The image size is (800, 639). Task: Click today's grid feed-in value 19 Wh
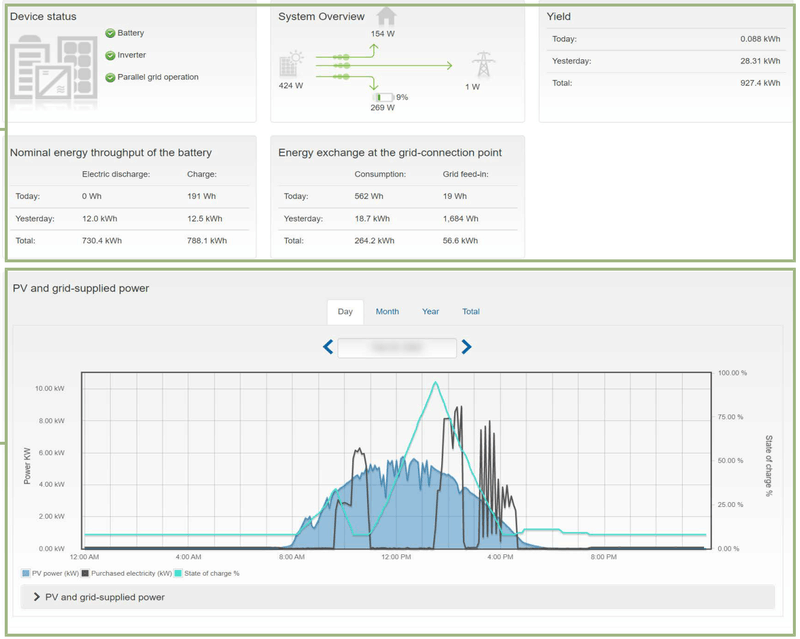coord(455,196)
